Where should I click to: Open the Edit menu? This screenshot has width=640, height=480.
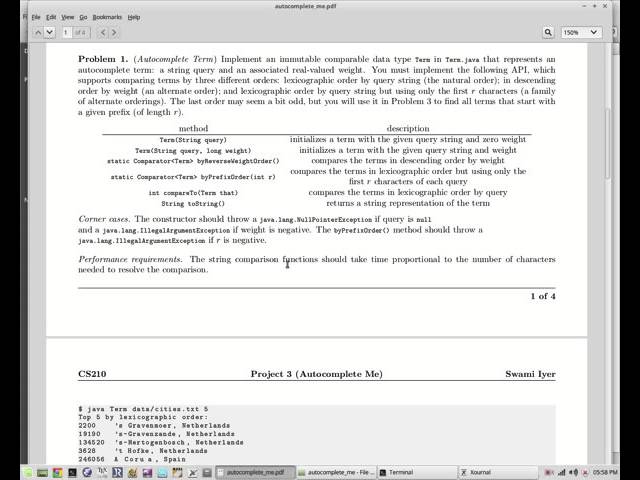51,17
